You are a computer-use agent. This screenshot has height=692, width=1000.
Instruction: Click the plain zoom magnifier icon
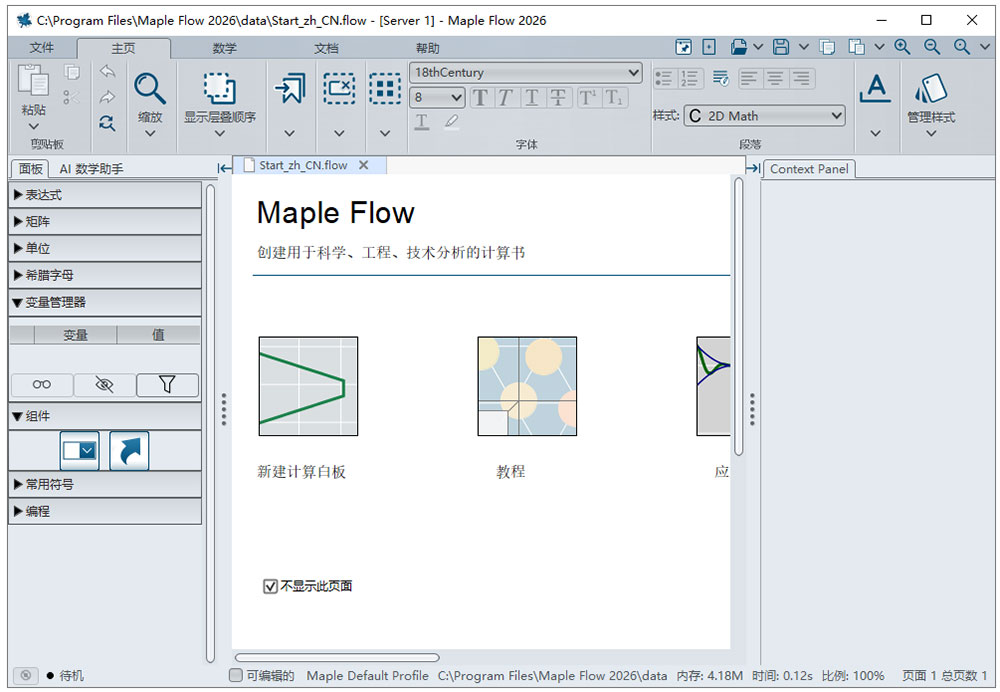tap(962, 47)
